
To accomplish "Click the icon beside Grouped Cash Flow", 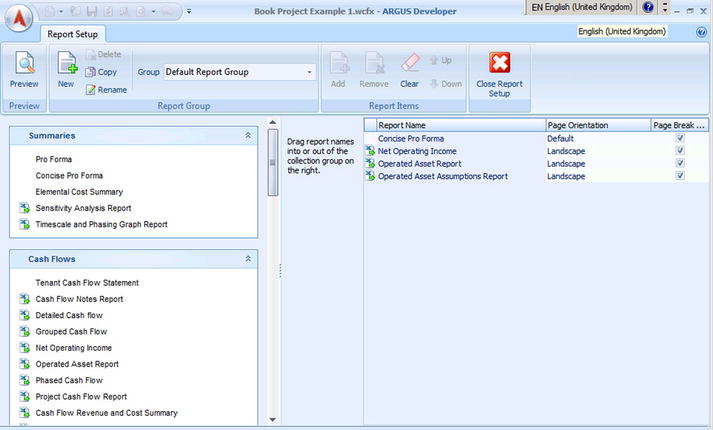I will [25, 331].
